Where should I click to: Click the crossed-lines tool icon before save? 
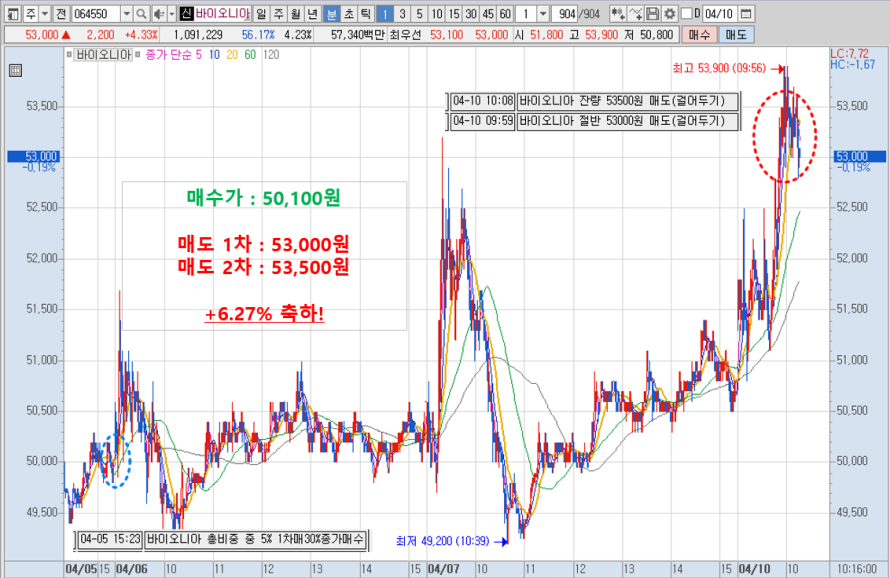[636, 14]
